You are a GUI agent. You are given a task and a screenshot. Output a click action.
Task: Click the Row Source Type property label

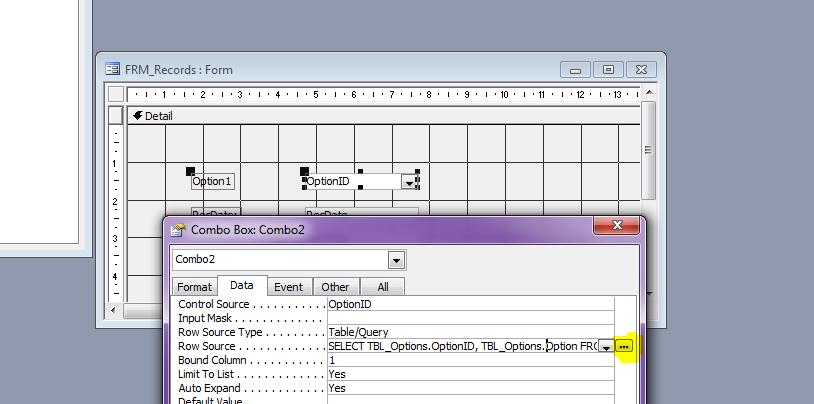[x=220, y=332]
